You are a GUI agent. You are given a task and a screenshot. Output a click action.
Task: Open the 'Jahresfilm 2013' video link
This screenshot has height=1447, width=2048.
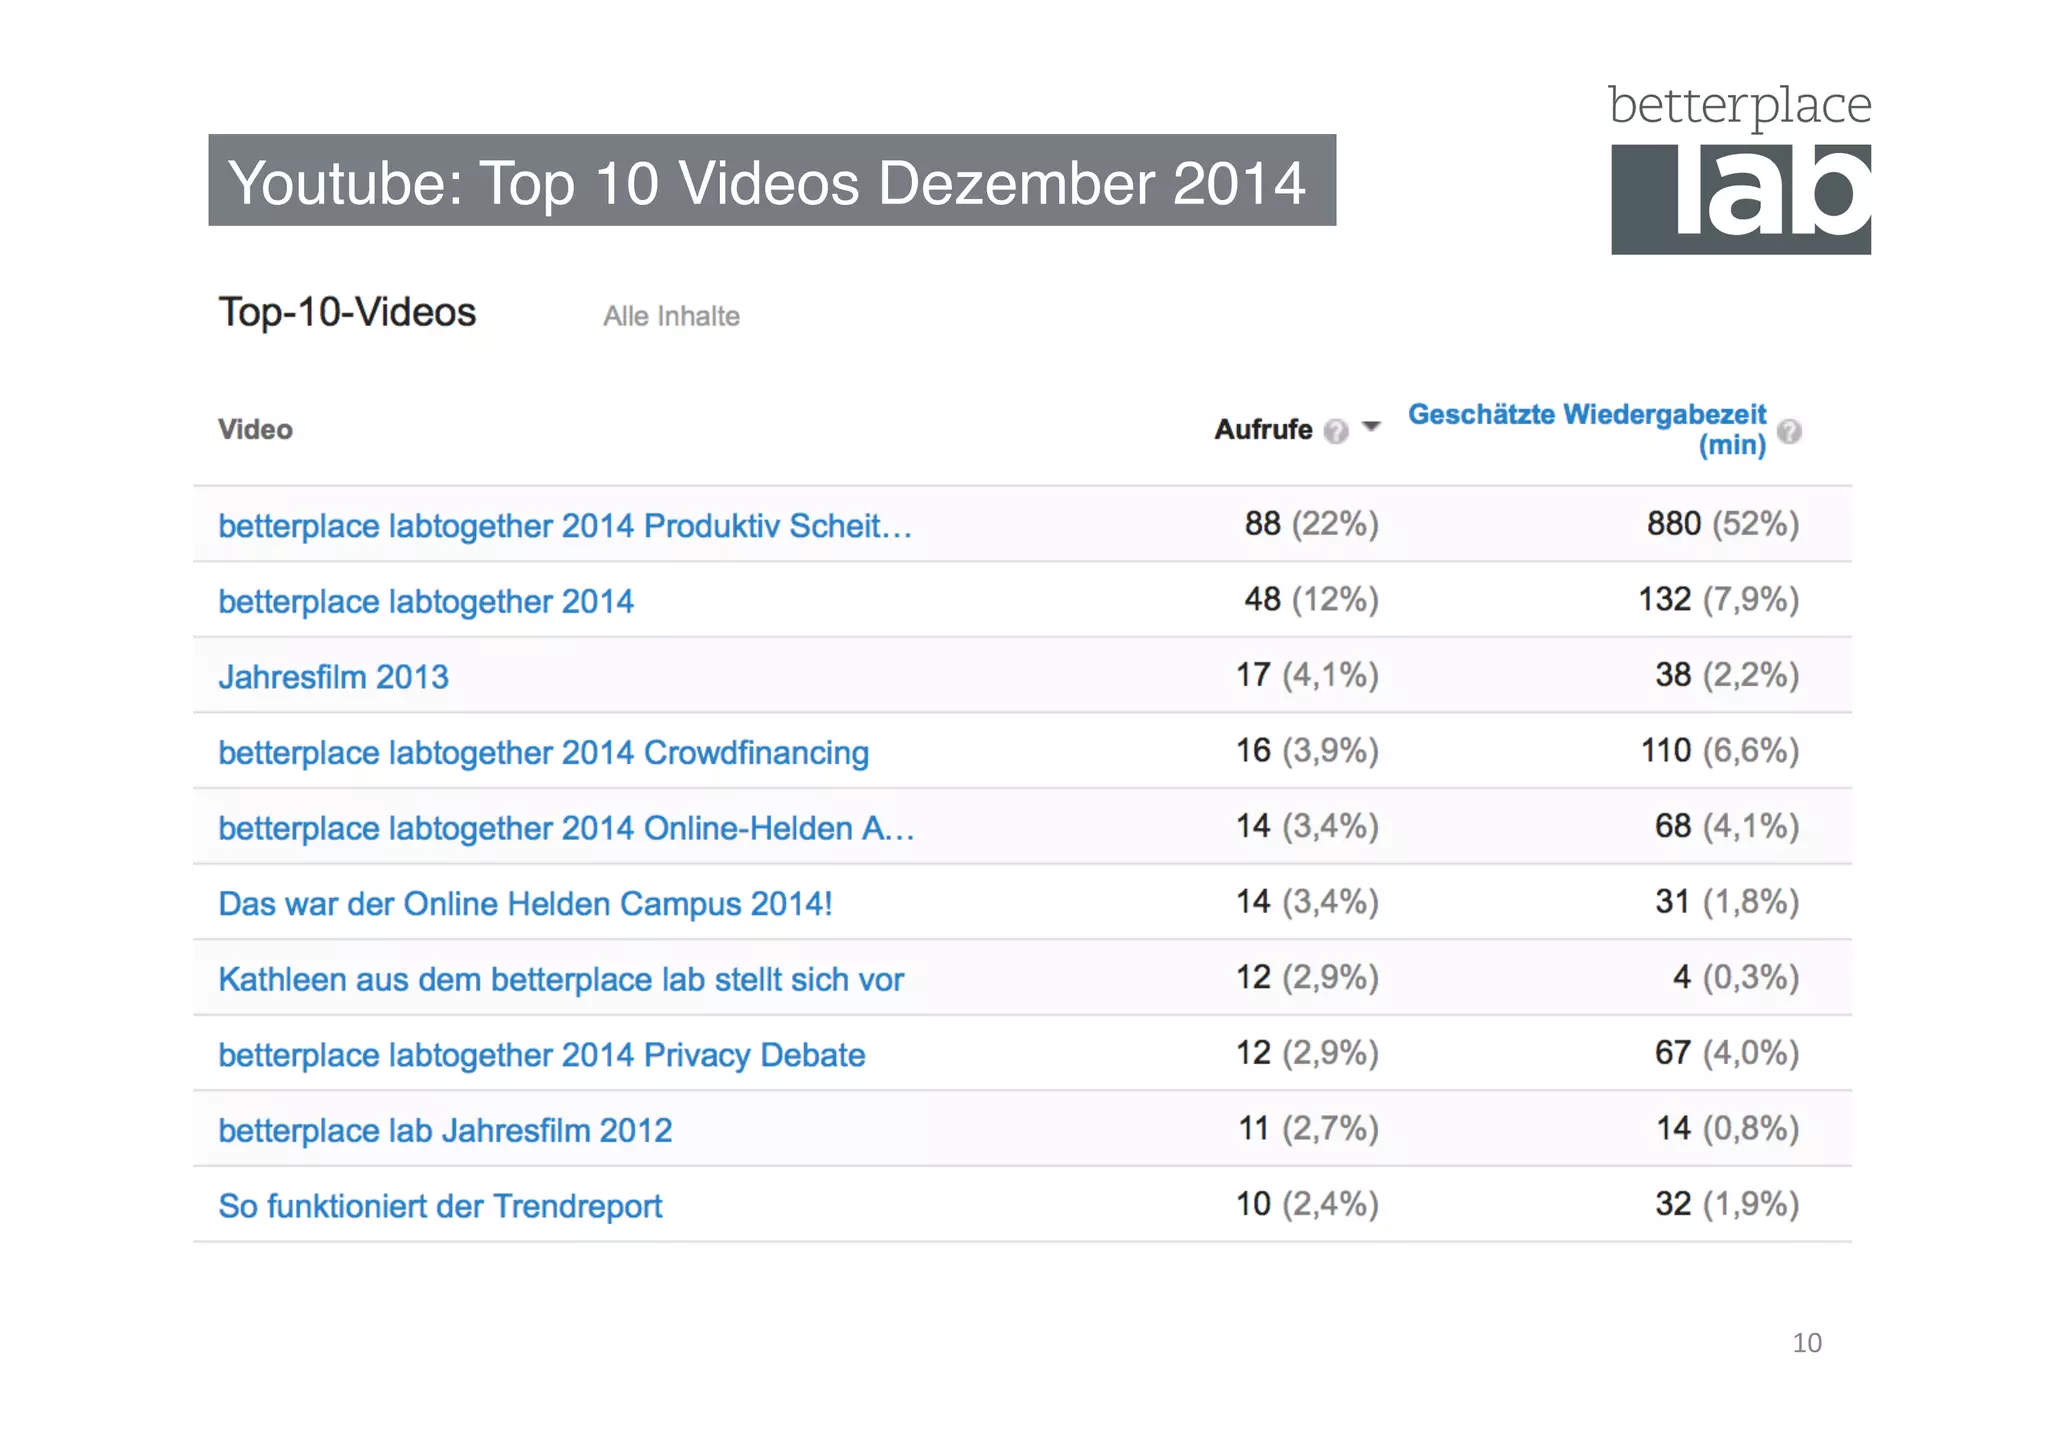334,677
